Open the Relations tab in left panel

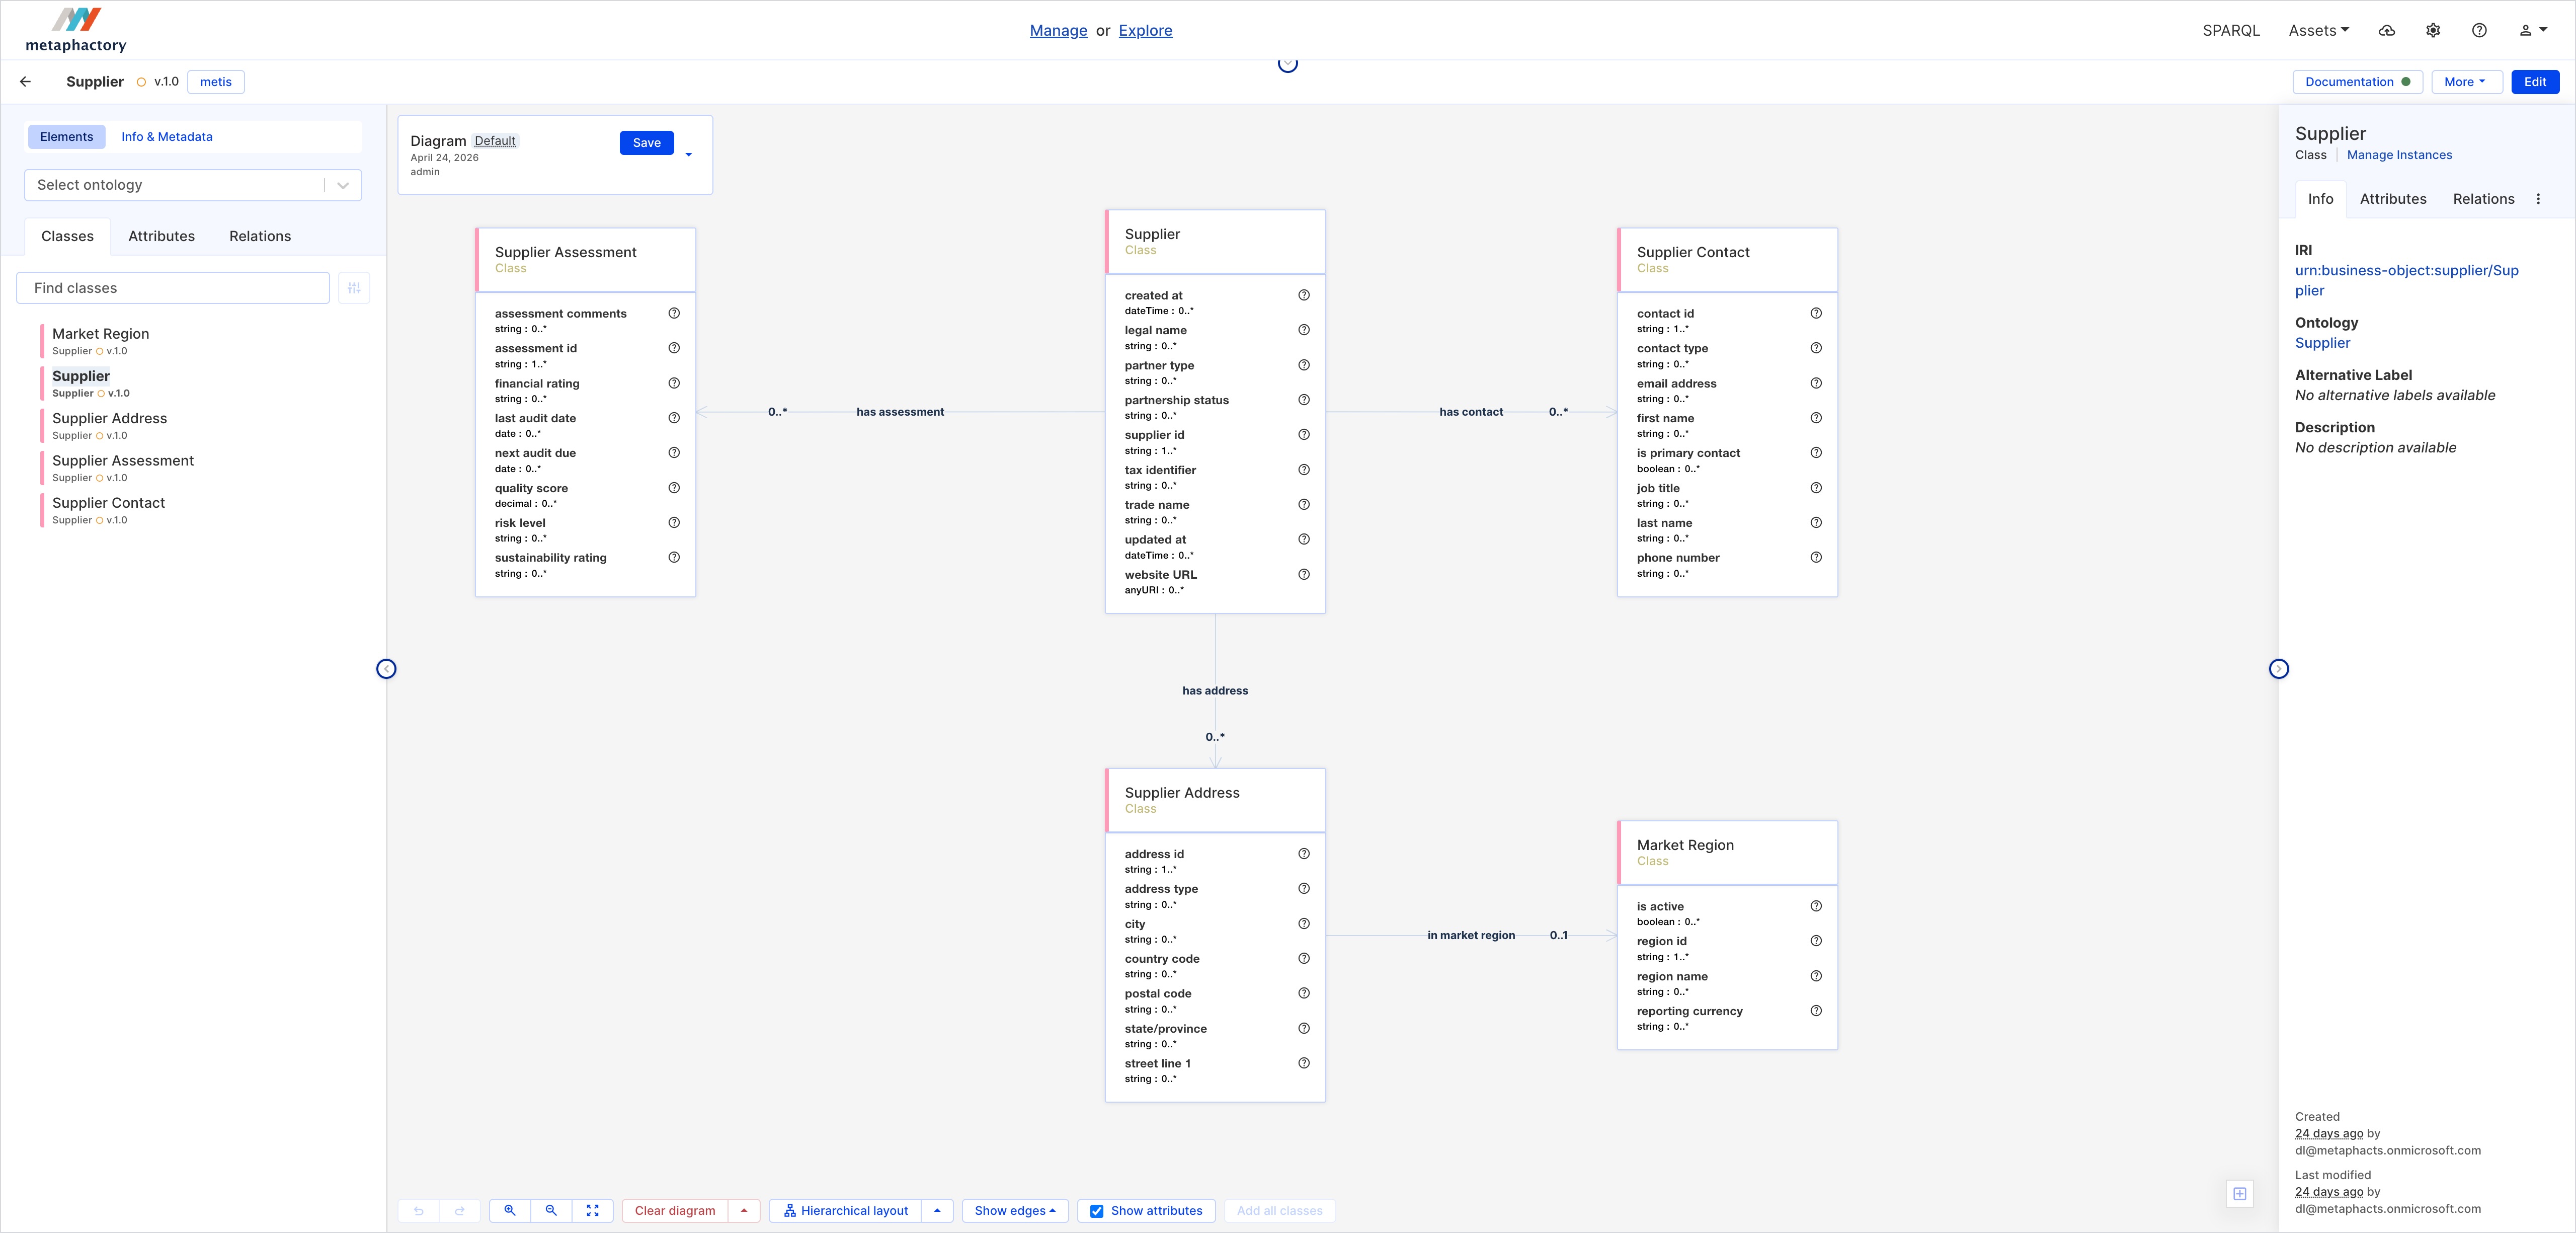tap(260, 236)
